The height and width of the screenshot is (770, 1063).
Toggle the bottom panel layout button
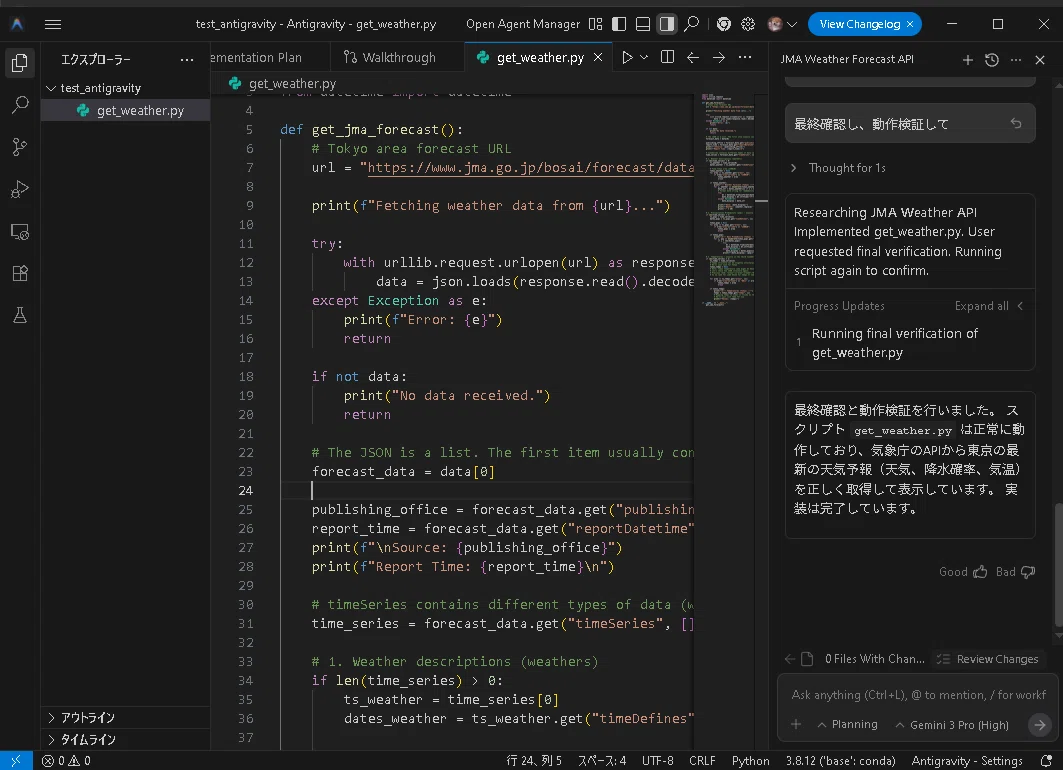[643, 24]
